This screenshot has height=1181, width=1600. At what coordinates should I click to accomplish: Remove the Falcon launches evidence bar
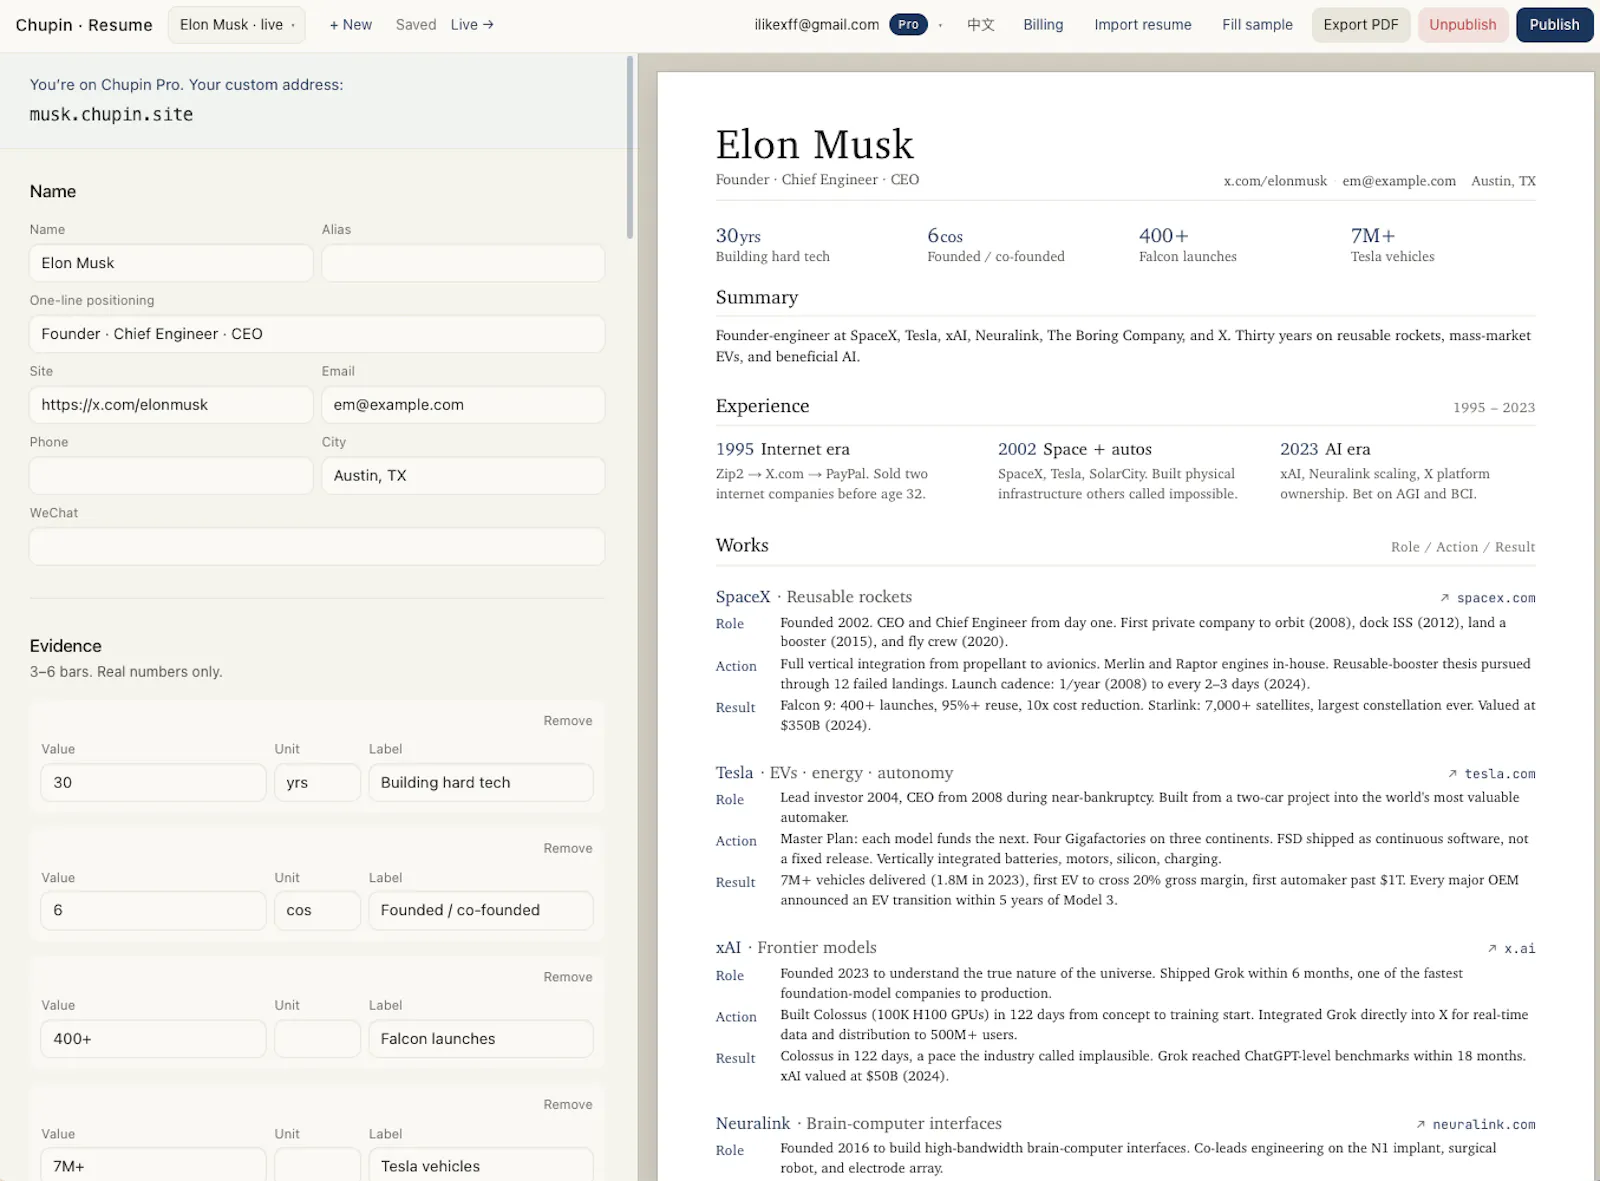(568, 977)
